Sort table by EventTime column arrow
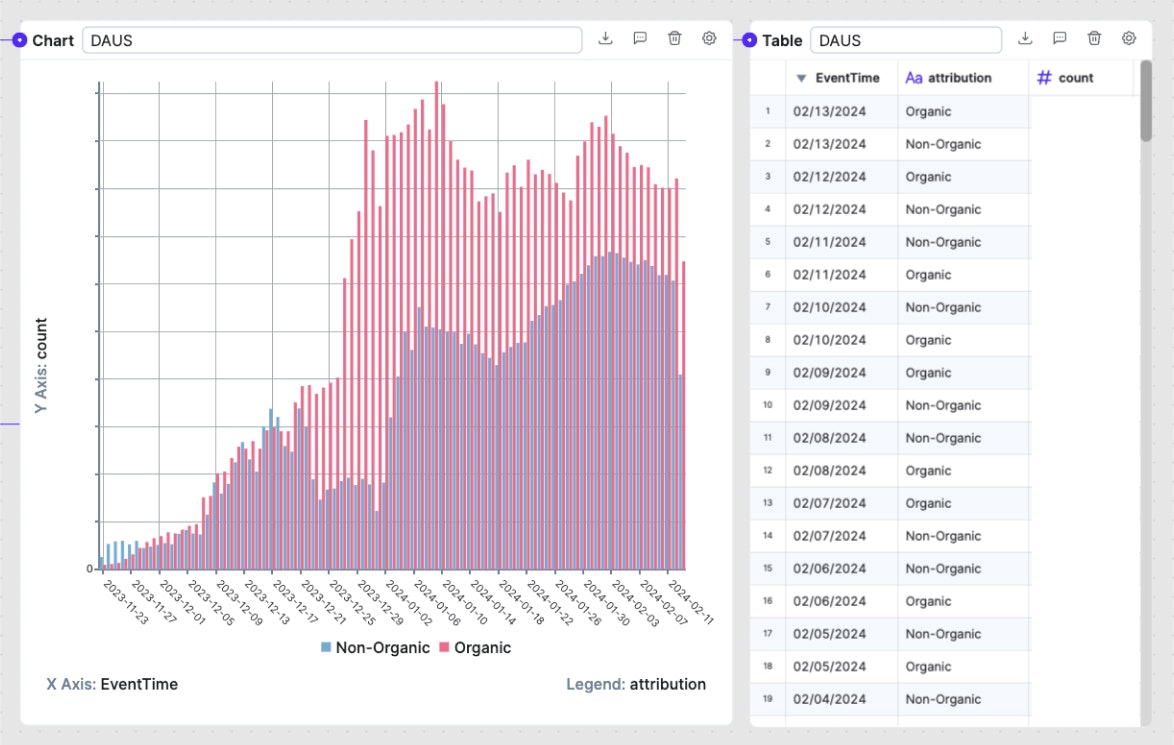 click(801, 78)
